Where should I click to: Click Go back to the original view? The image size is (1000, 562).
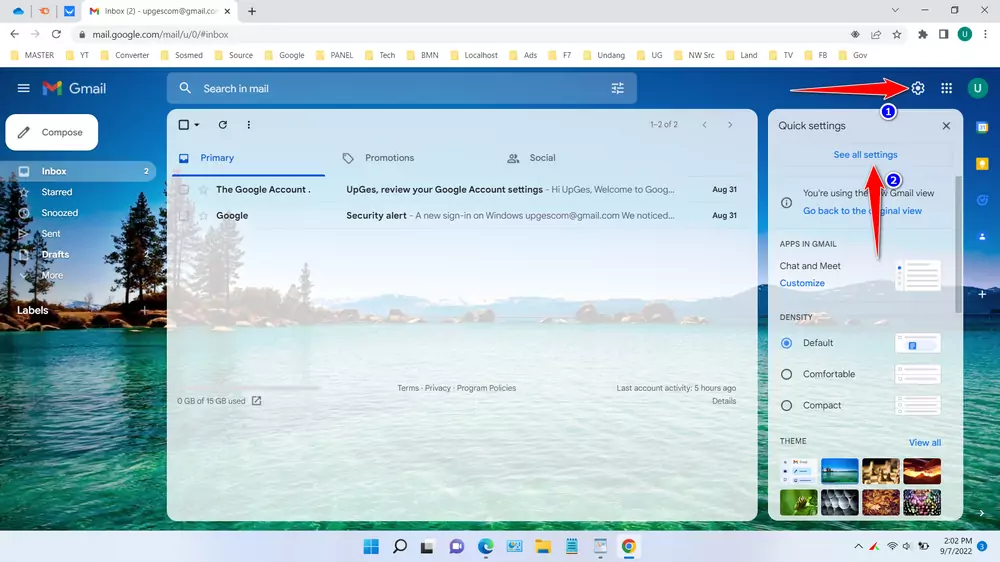[862, 211]
